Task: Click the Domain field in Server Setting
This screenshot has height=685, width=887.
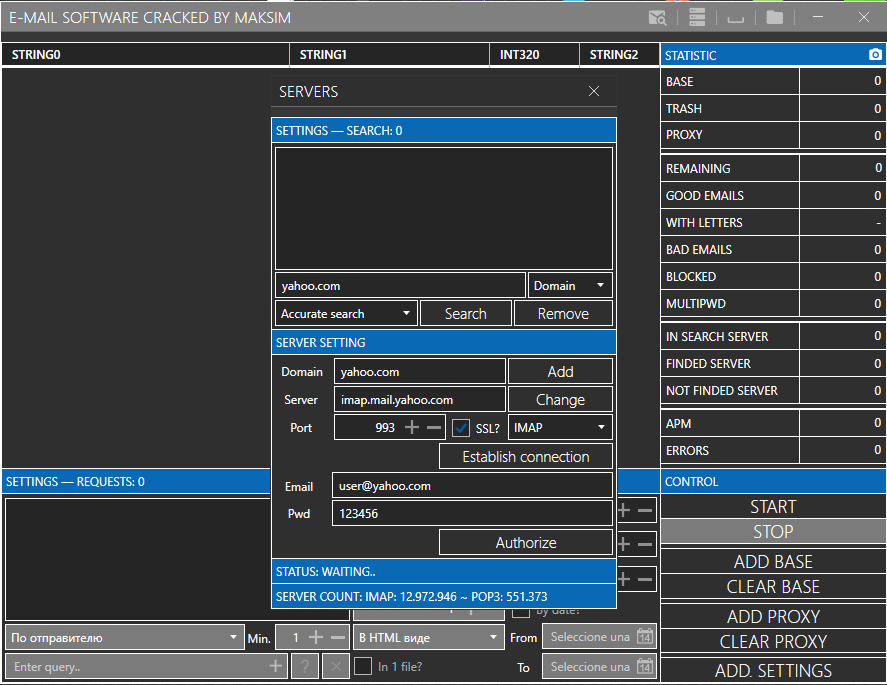Action: (x=419, y=372)
